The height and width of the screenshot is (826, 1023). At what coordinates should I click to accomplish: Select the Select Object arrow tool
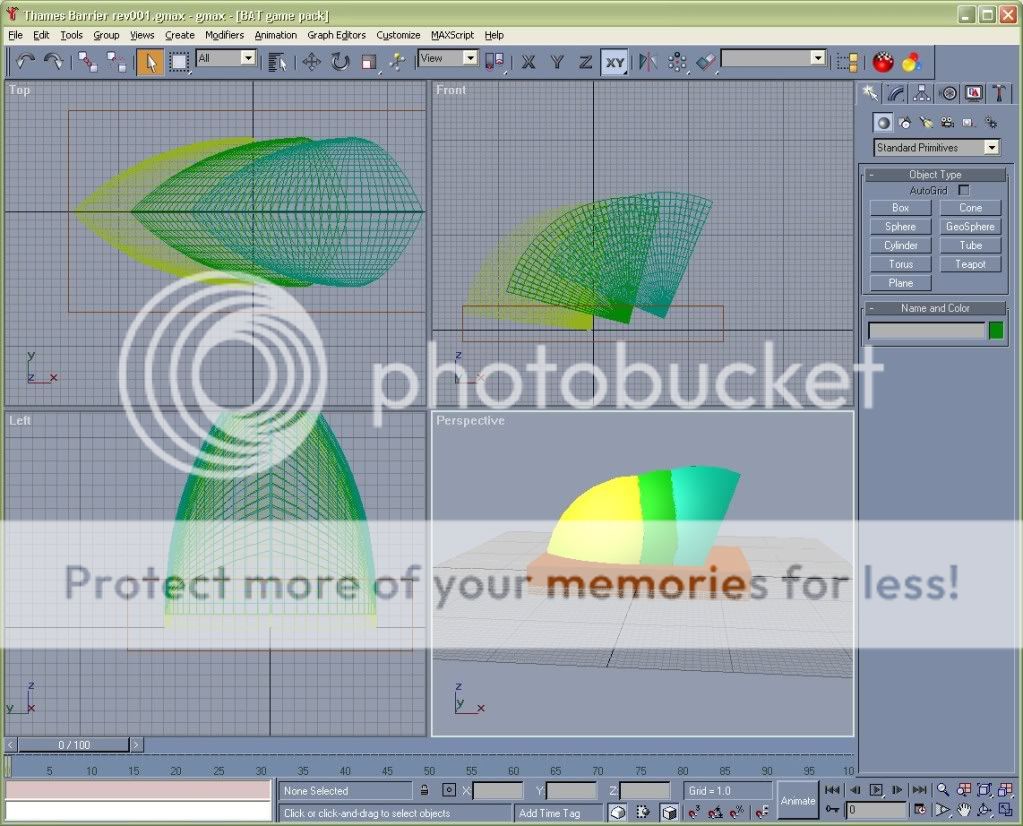(x=150, y=62)
